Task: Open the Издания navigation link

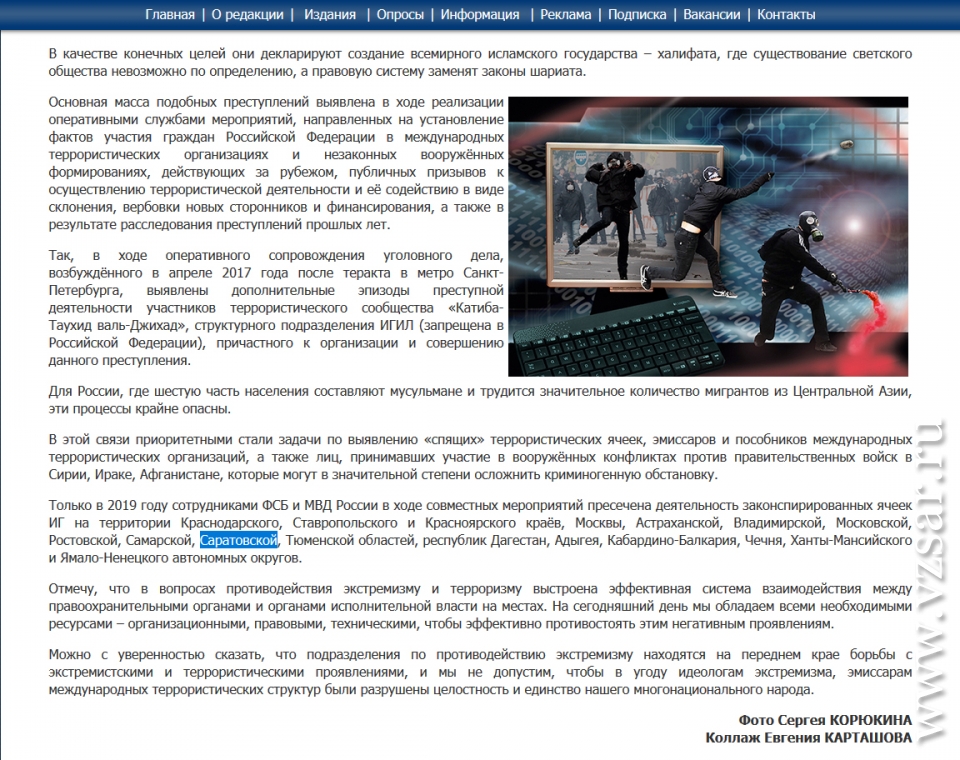Action: click(330, 14)
